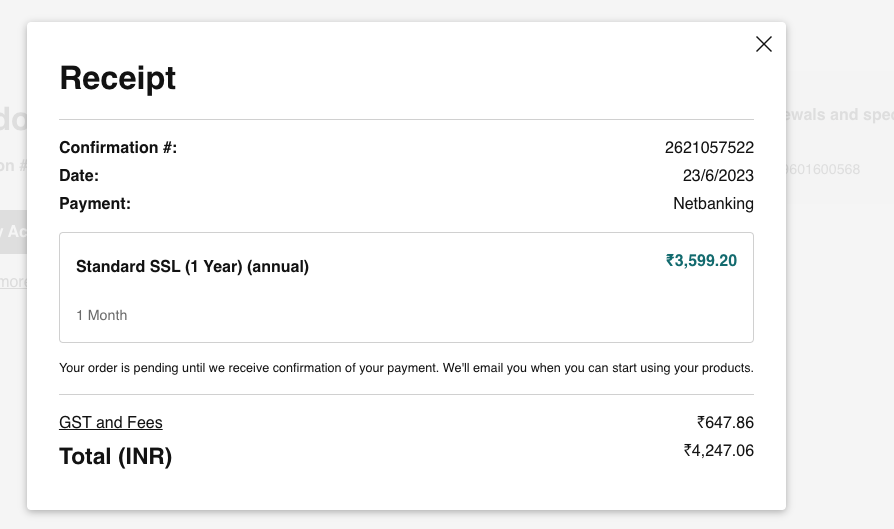Click the background 'ewals and spec' heading text

click(x=838, y=114)
